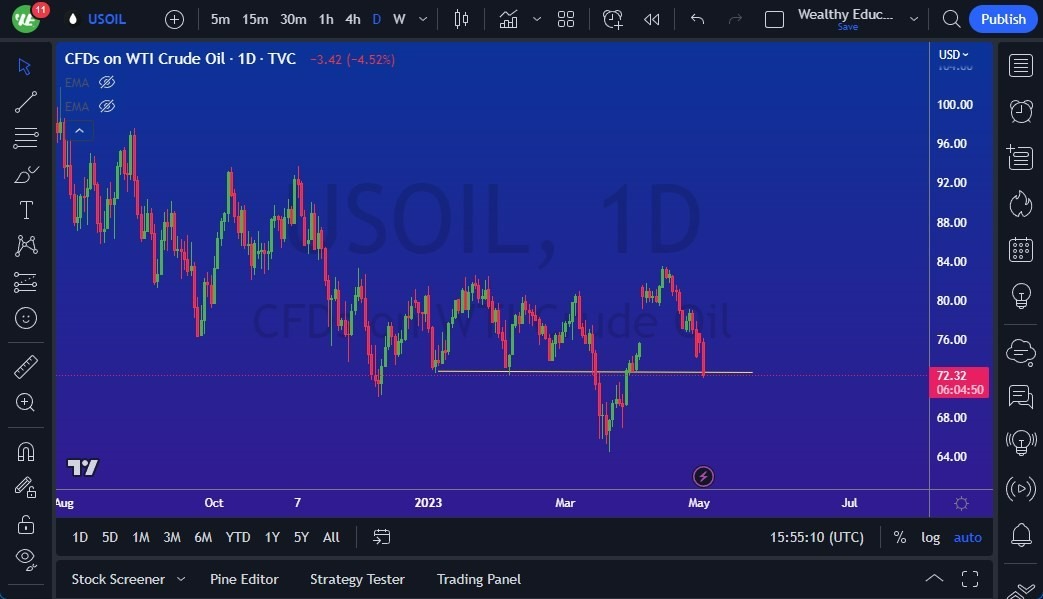
Task: Switch price scale to log
Action: (930, 537)
